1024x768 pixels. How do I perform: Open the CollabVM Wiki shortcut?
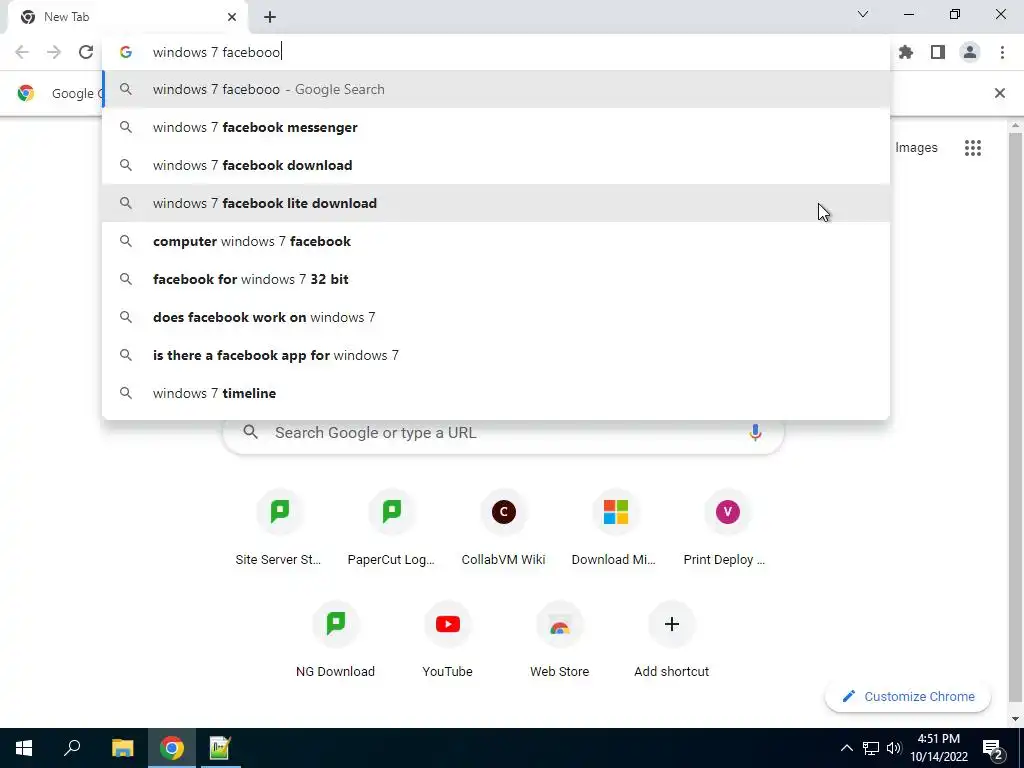[503, 529]
